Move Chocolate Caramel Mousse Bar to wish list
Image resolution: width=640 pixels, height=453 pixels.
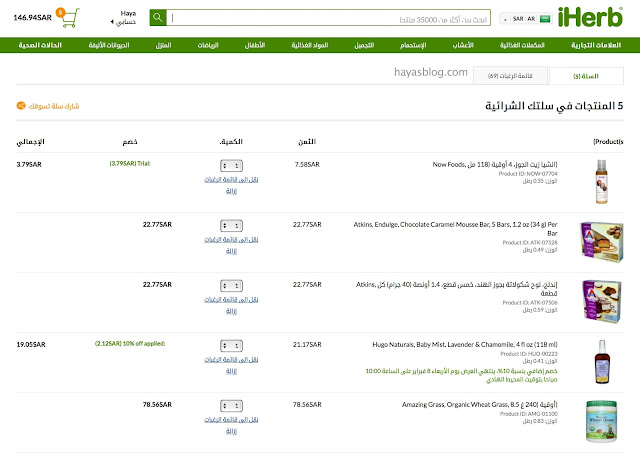[231, 240]
